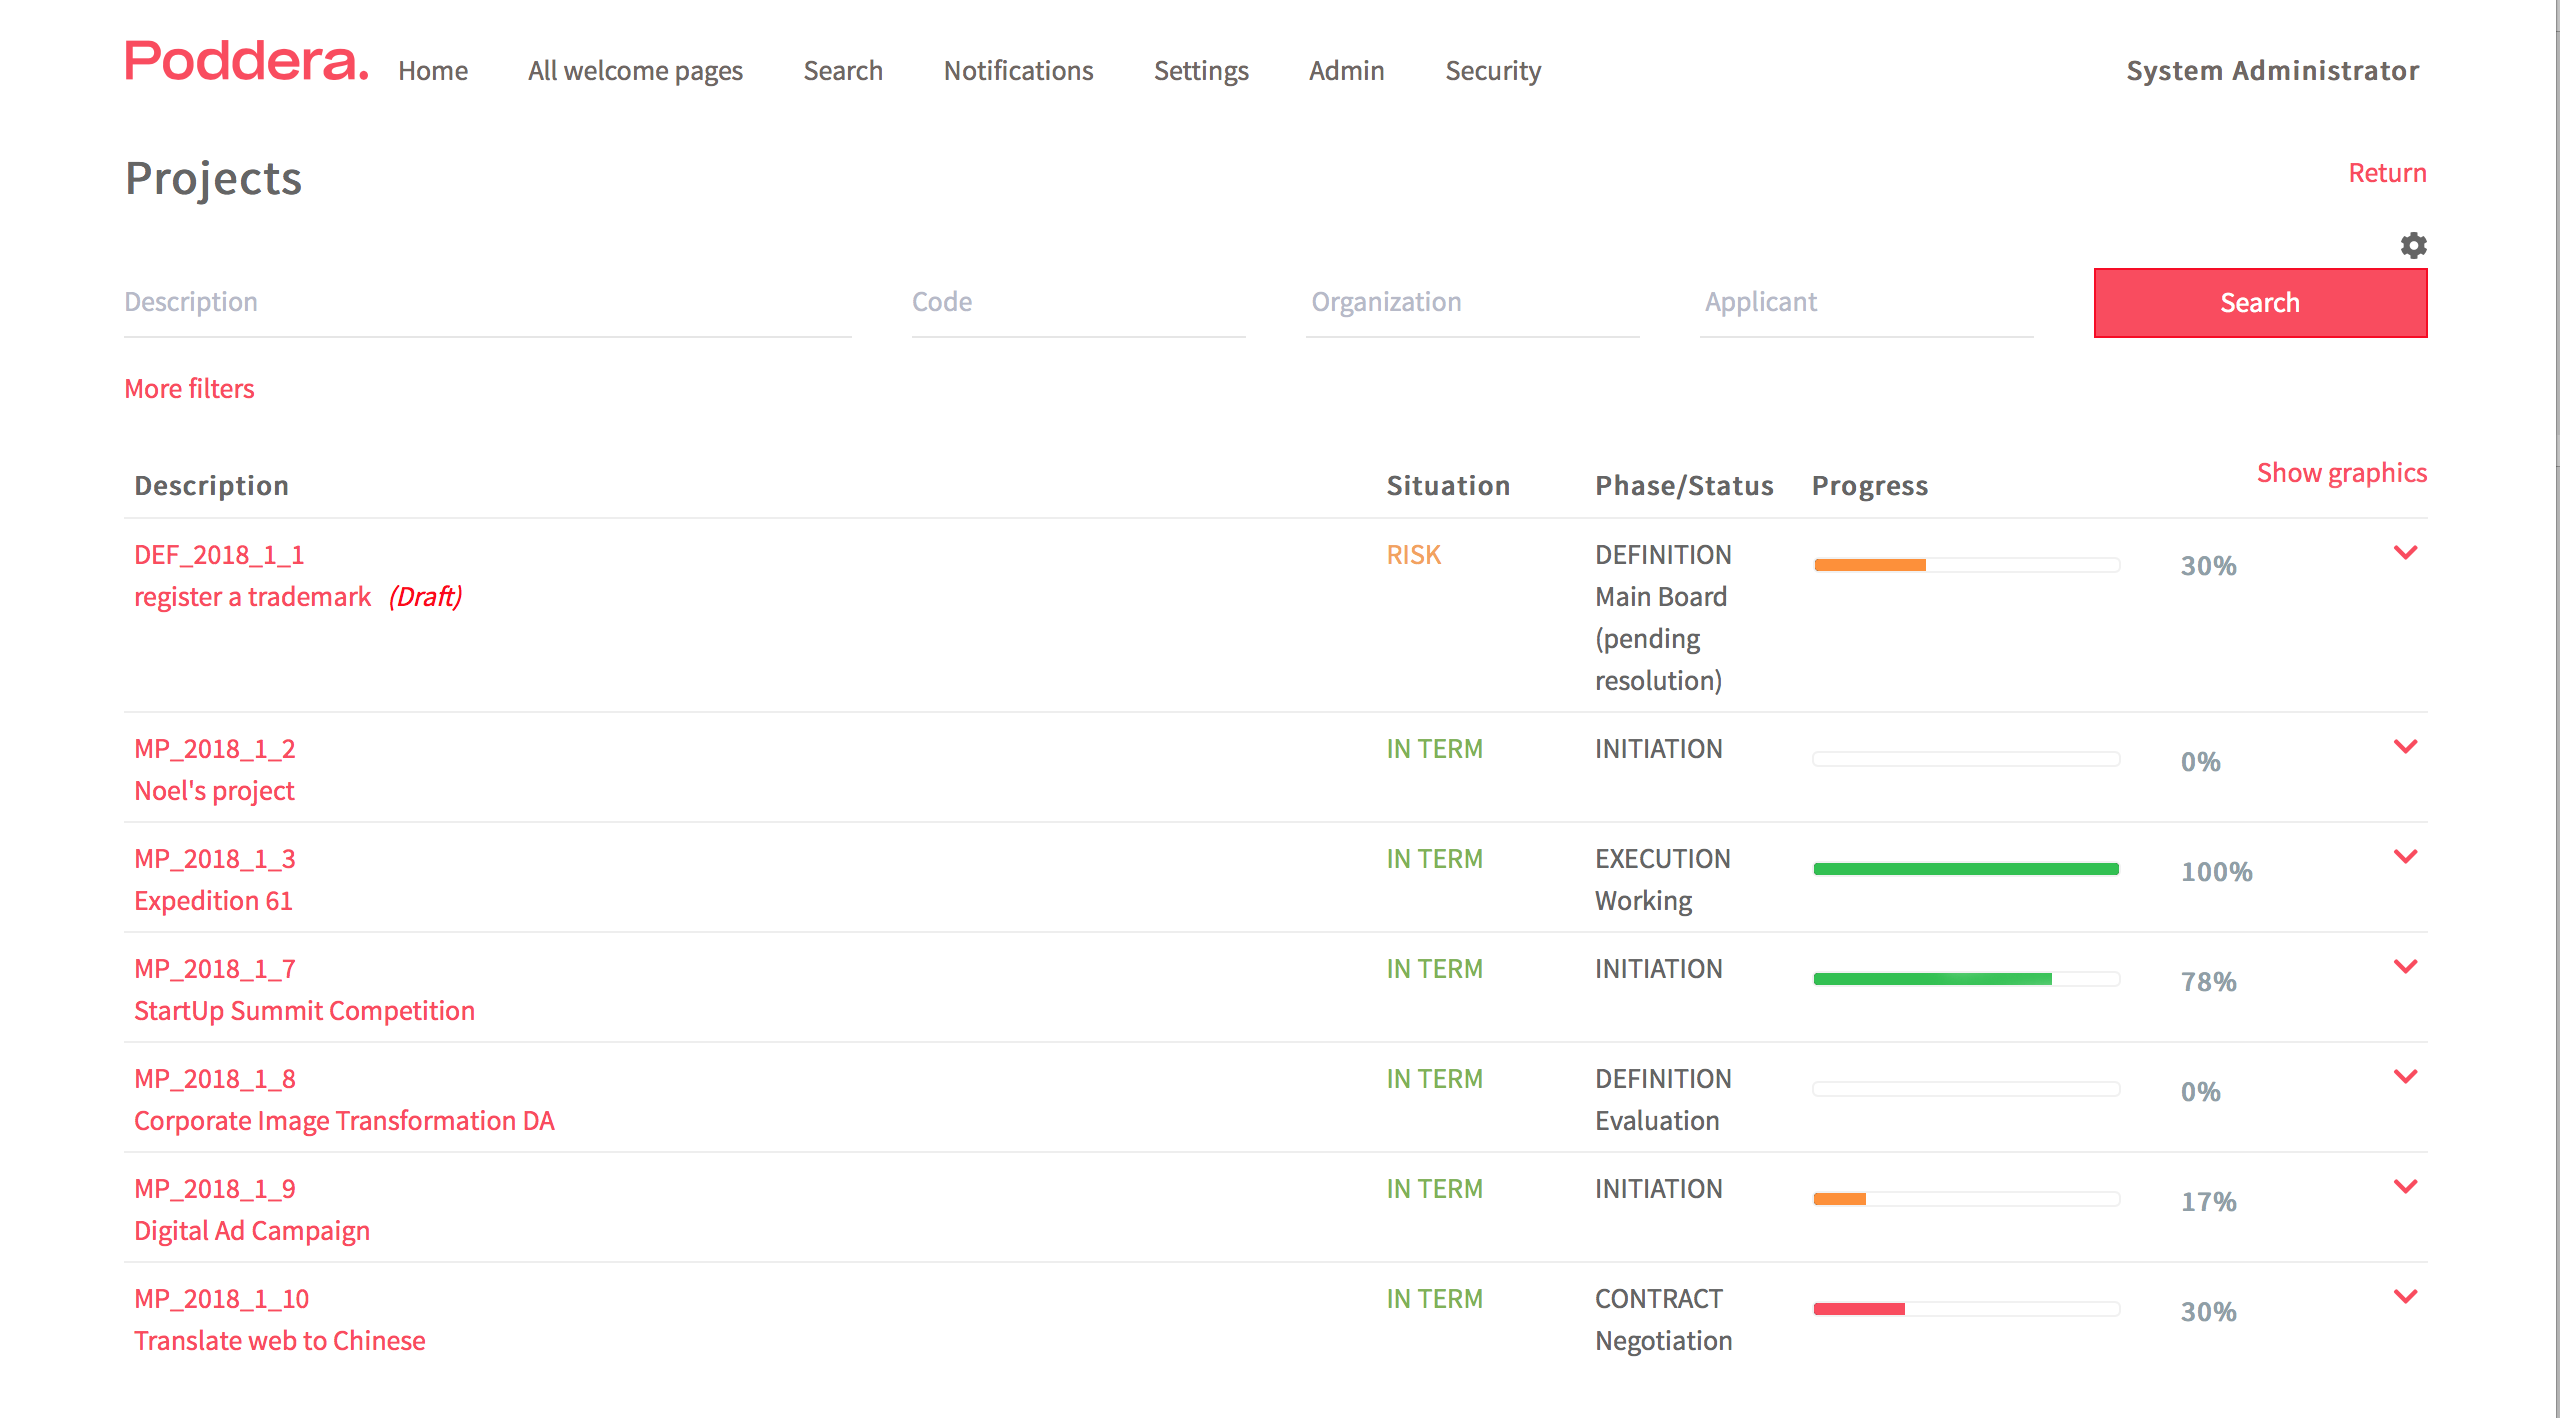Expand Digital Ad Campaign row chevron

2405,1187
